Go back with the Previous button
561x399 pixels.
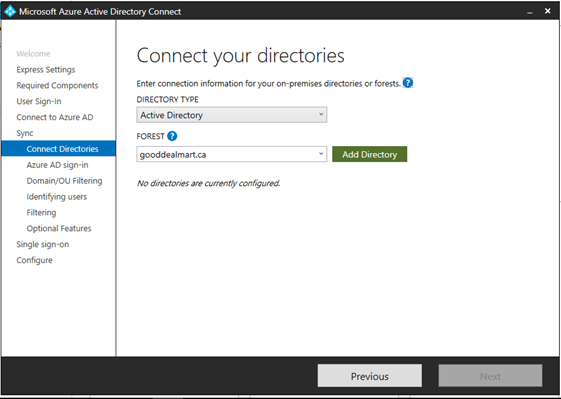pos(370,376)
